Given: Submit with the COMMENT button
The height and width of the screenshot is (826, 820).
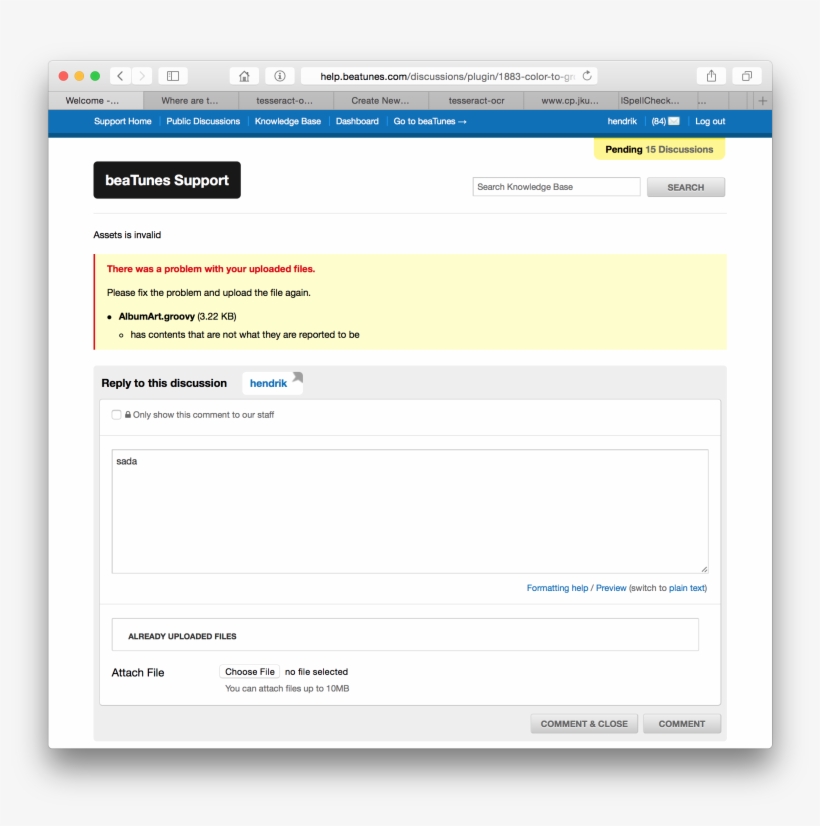Looking at the screenshot, I should tap(681, 724).
